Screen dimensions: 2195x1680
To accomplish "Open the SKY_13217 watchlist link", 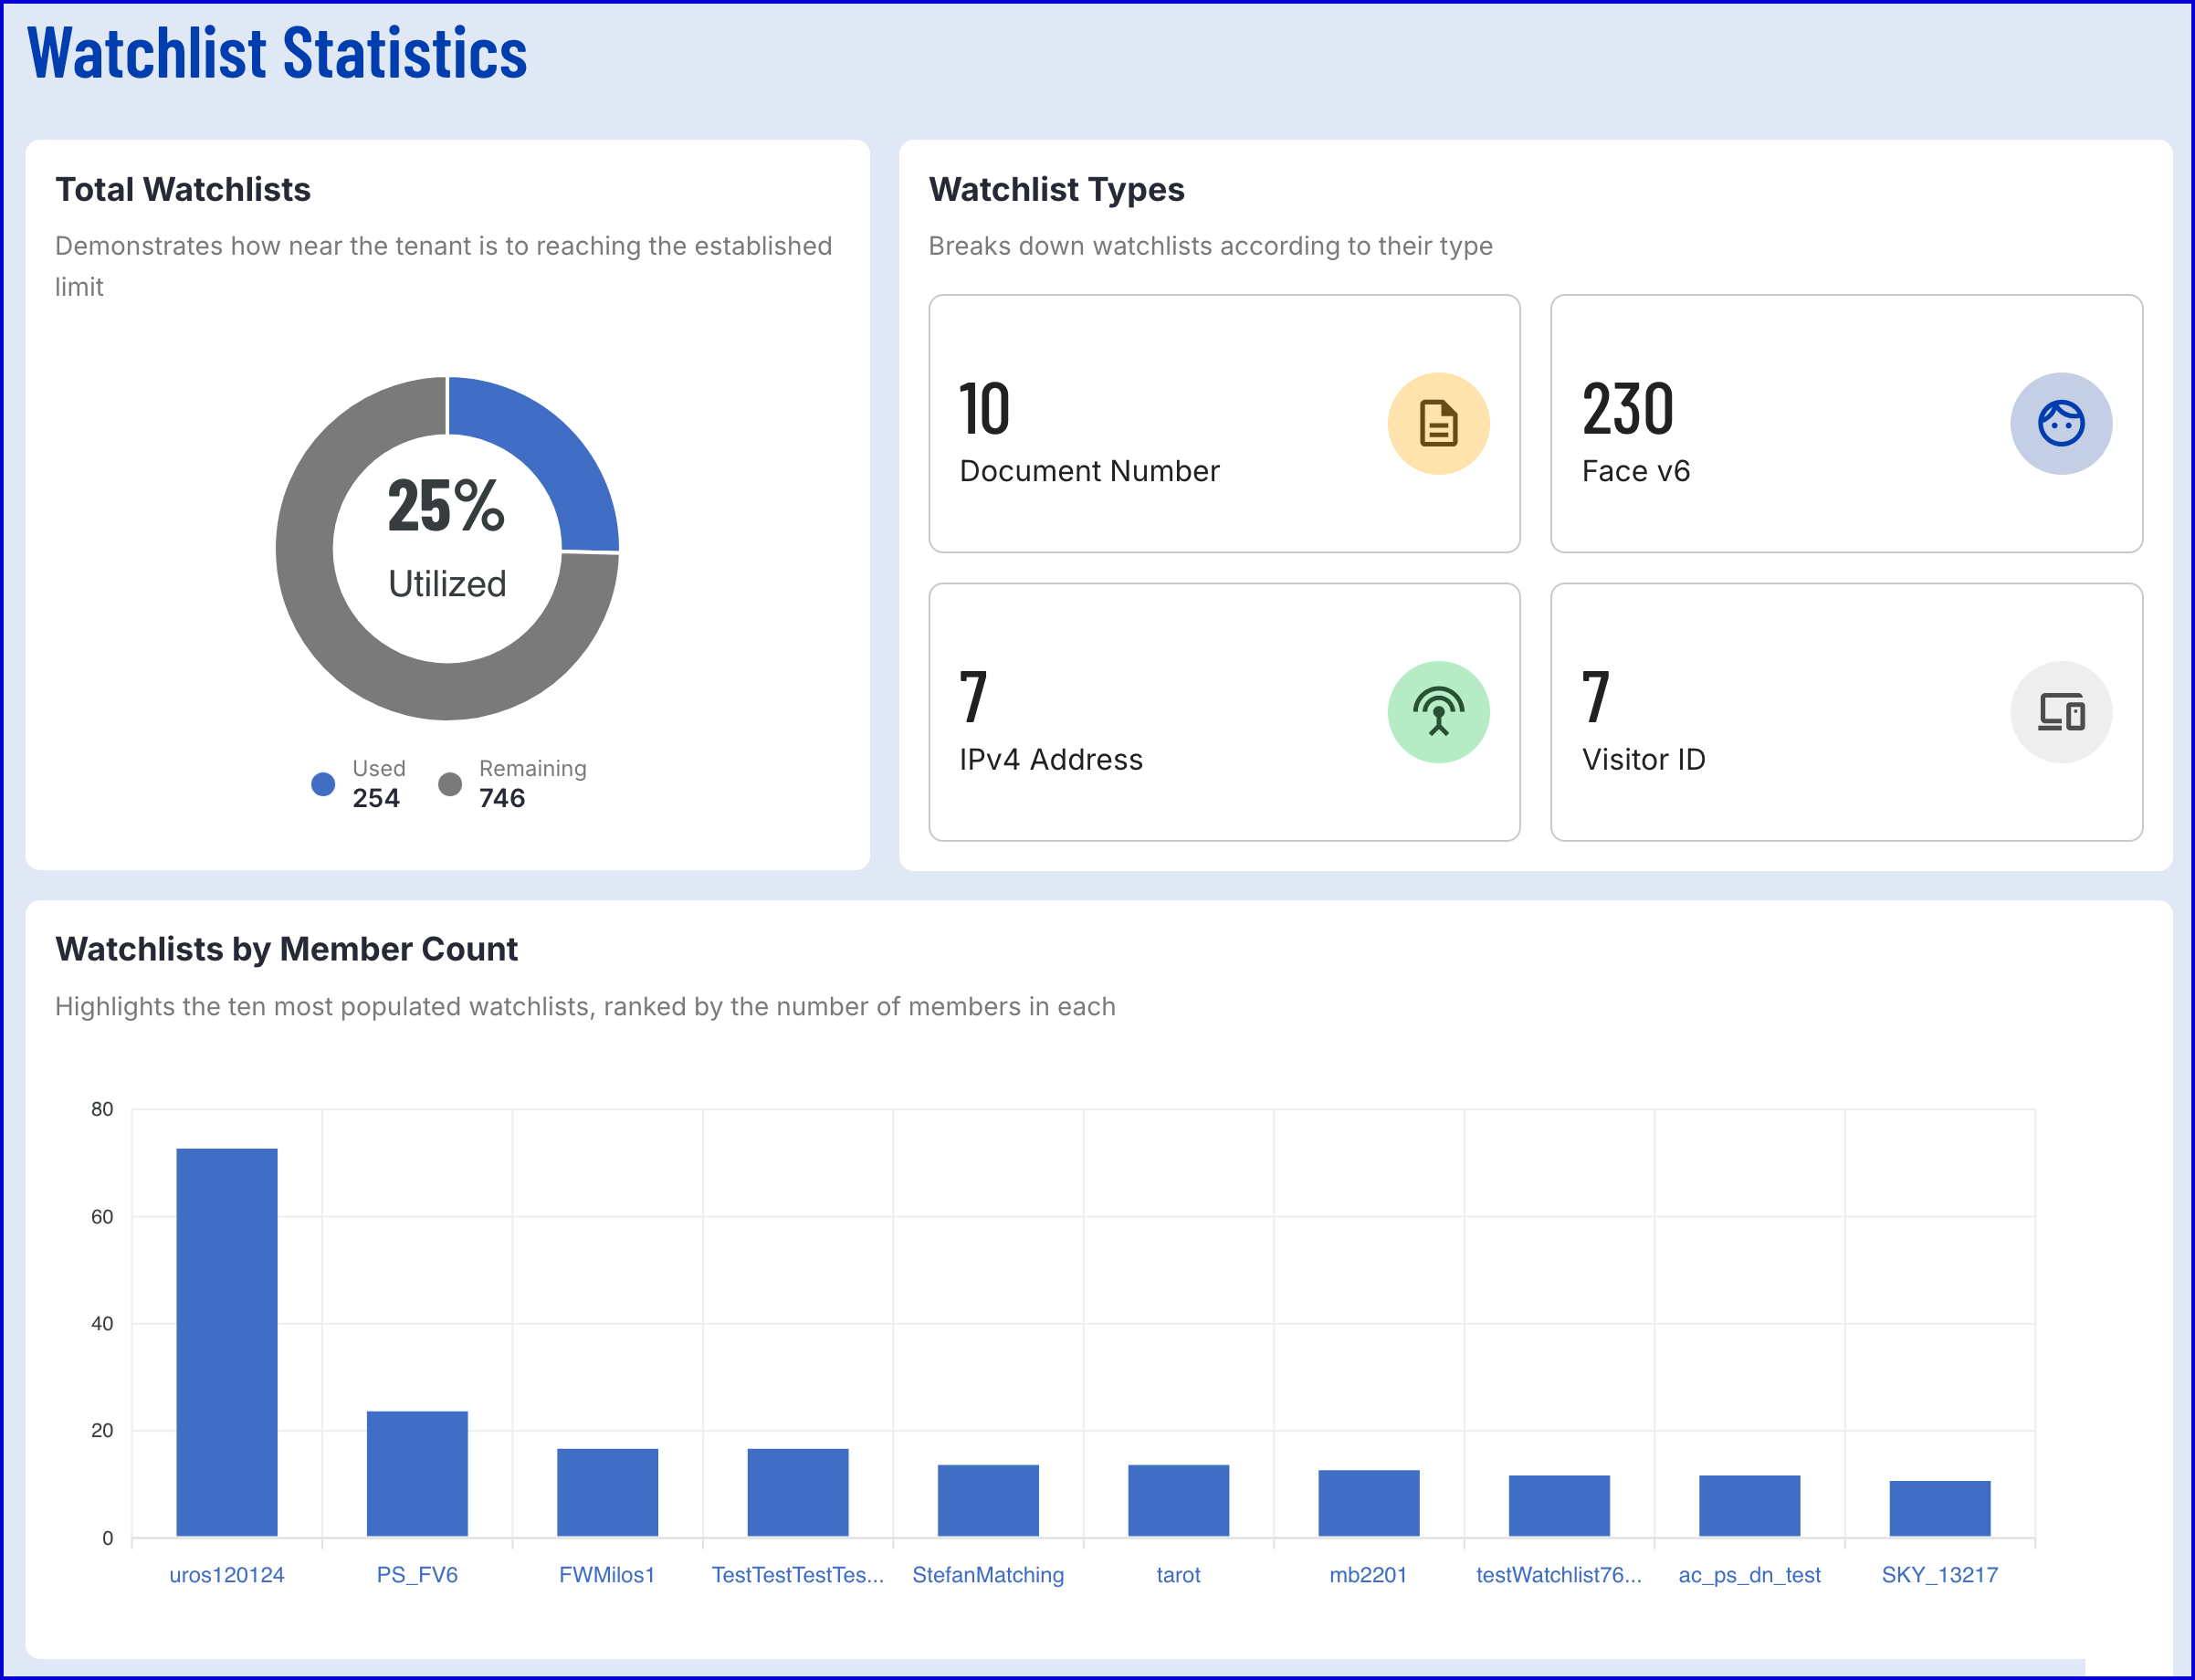I will (1939, 1575).
